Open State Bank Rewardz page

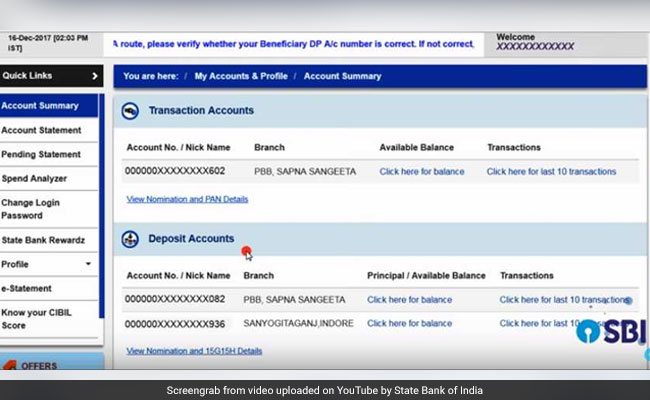[44, 239]
